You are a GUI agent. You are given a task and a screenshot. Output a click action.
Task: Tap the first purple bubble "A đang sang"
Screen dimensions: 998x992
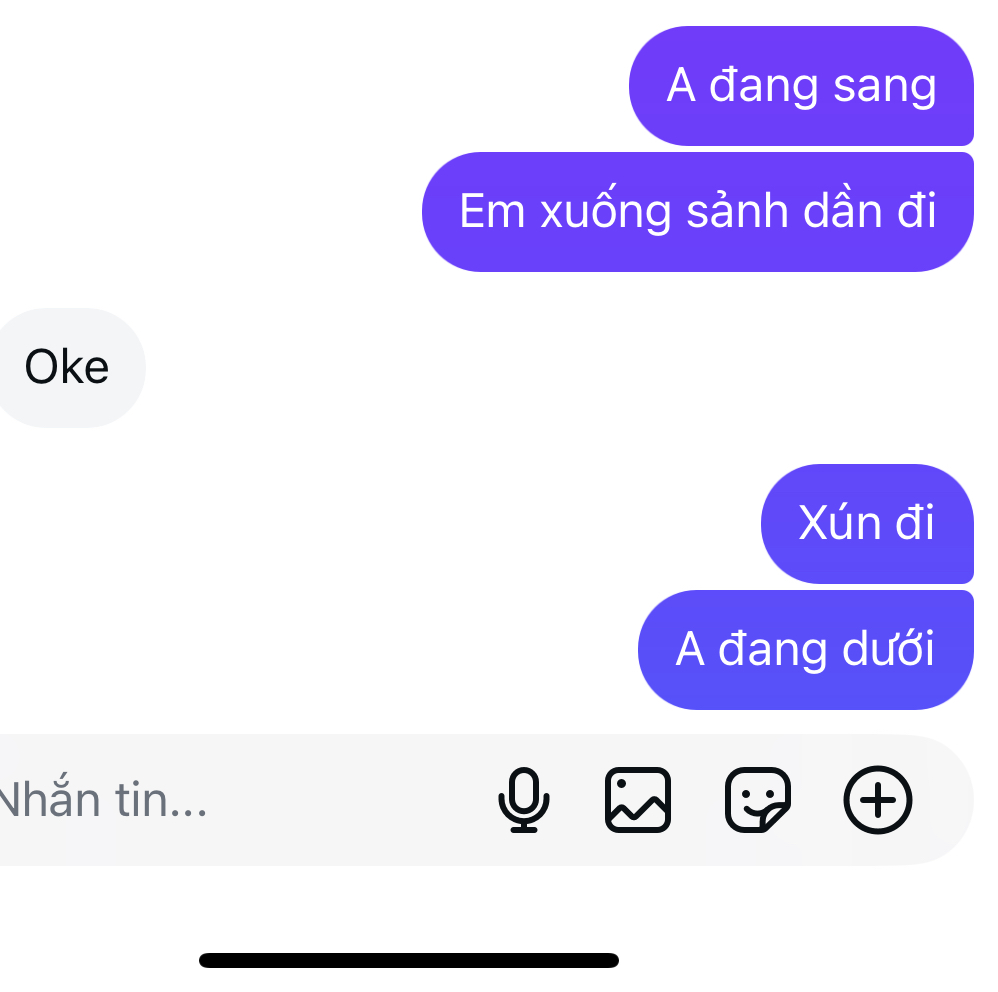point(801,86)
